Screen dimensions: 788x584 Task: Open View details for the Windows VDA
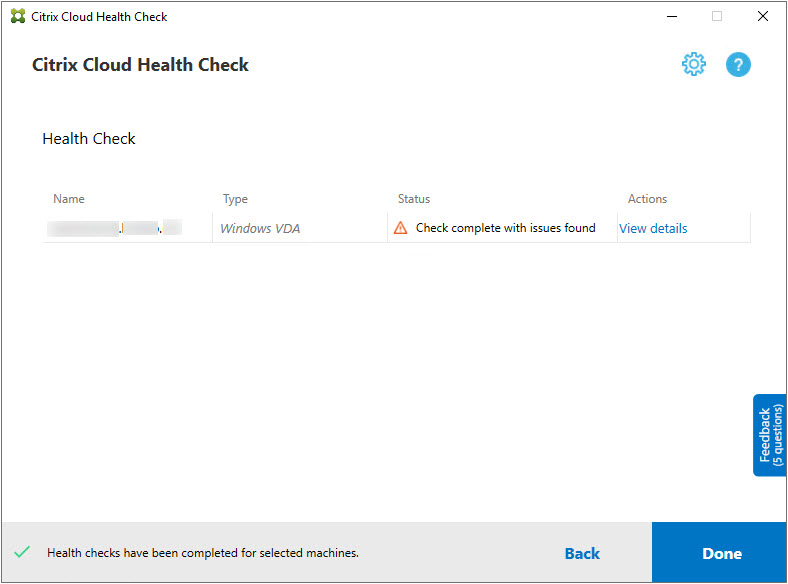(x=653, y=228)
